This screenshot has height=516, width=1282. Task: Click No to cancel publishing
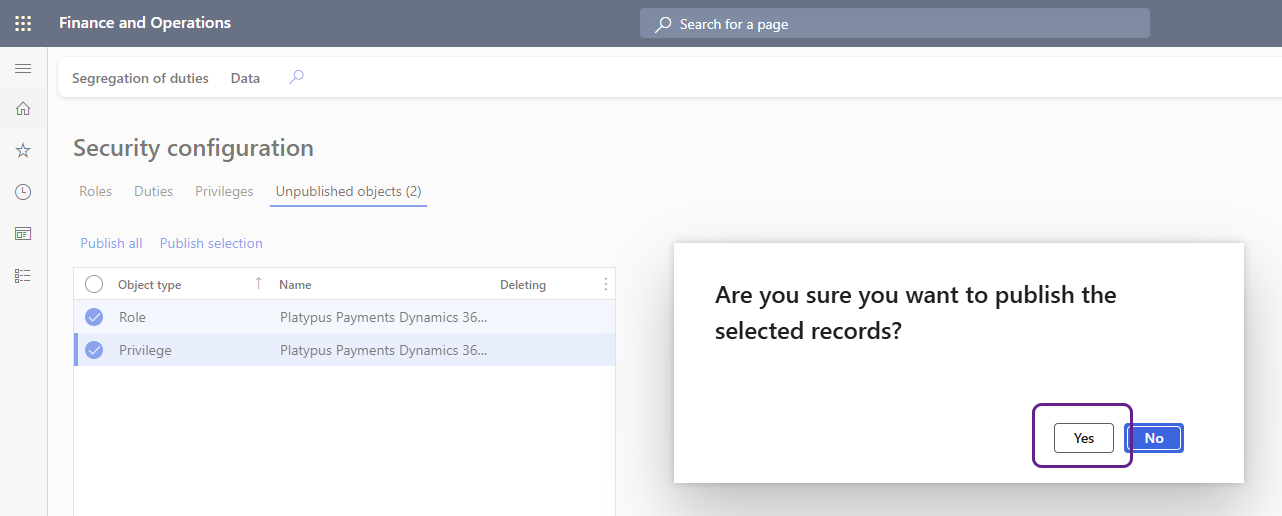coord(1154,438)
